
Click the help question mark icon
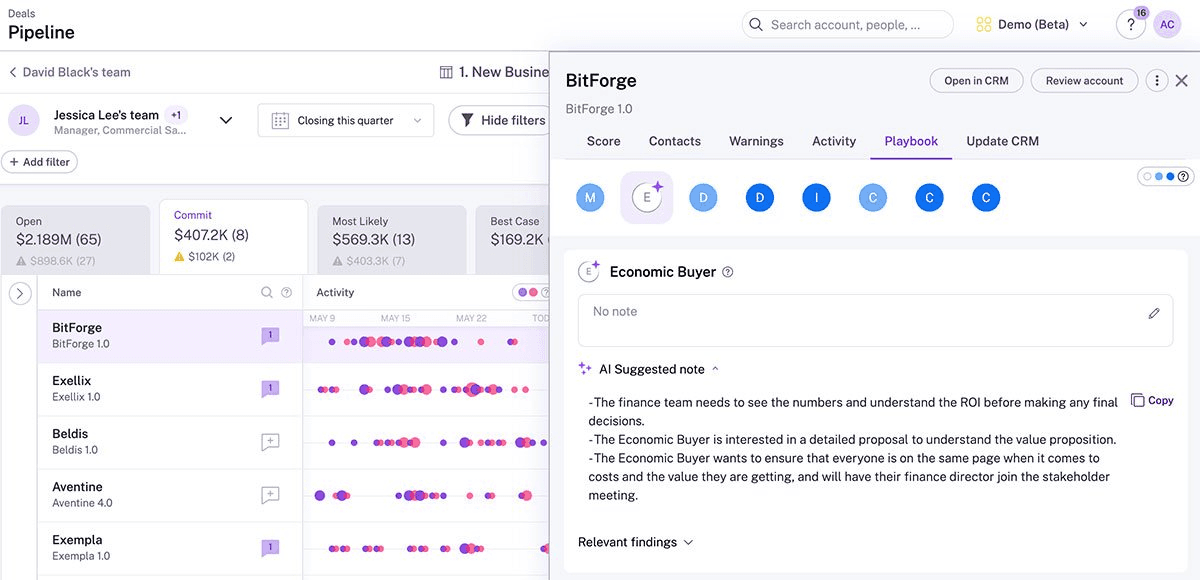pyautogui.click(x=1130, y=25)
